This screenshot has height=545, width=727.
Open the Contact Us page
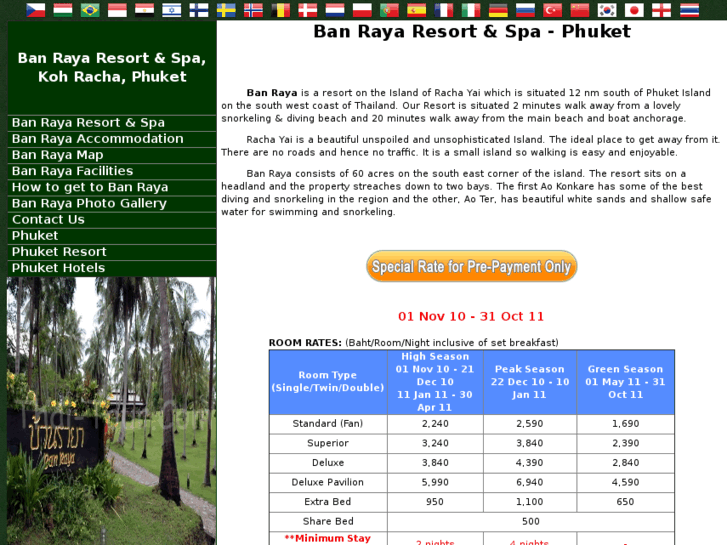coord(112,219)
